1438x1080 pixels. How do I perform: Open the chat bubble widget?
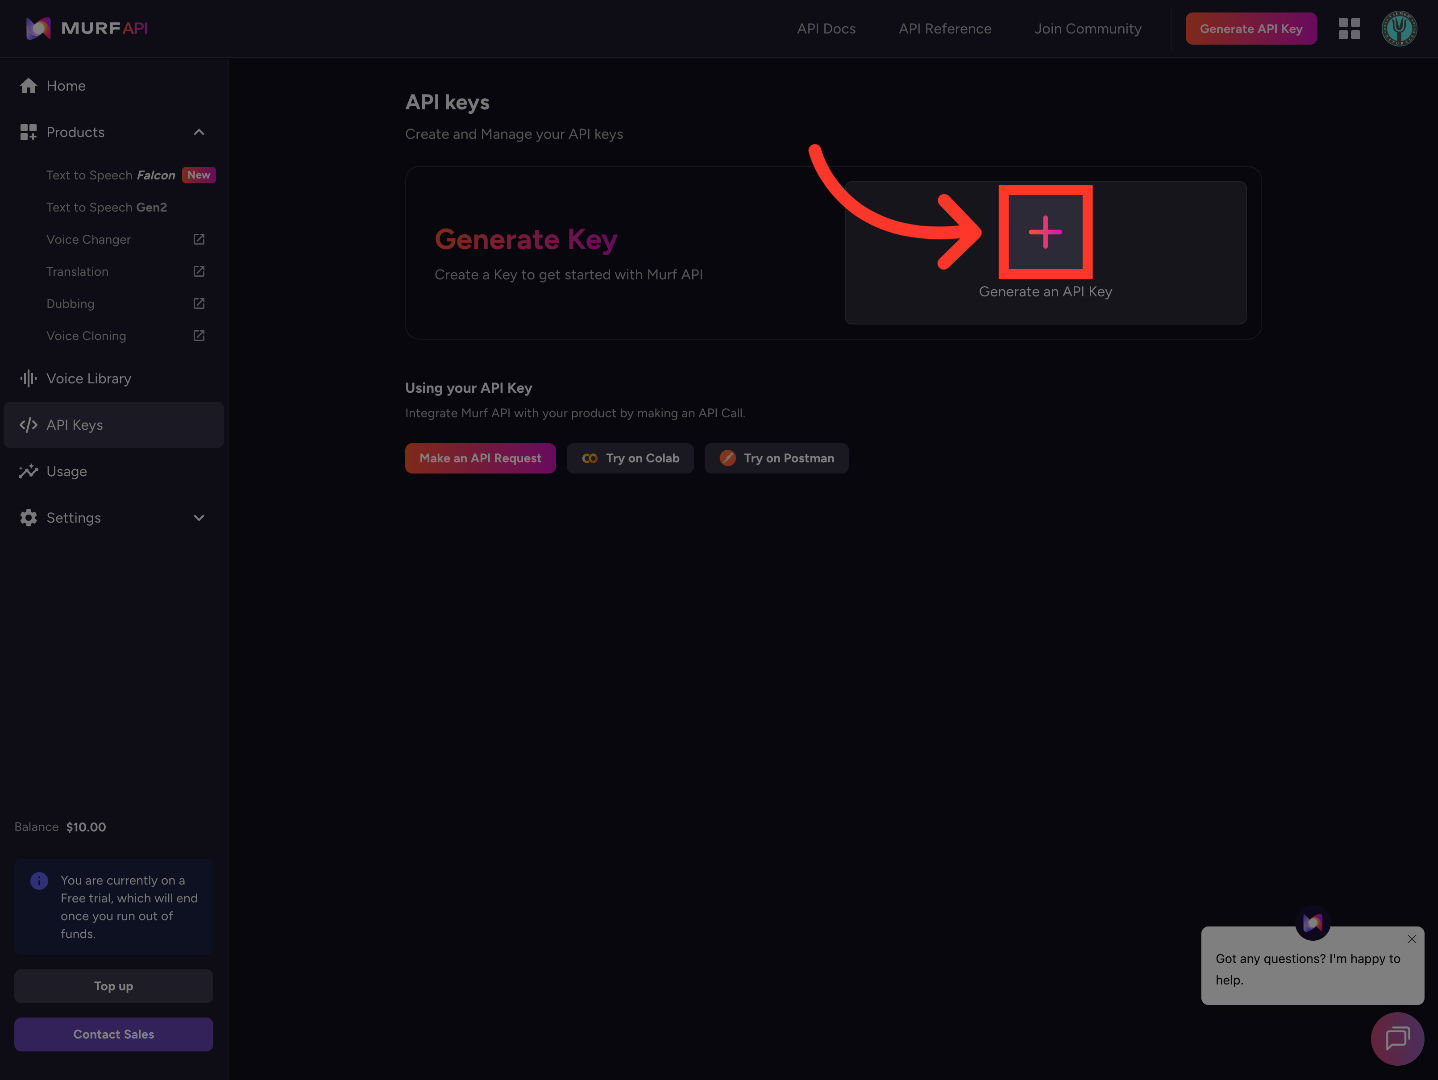tap(1397, 1038)
